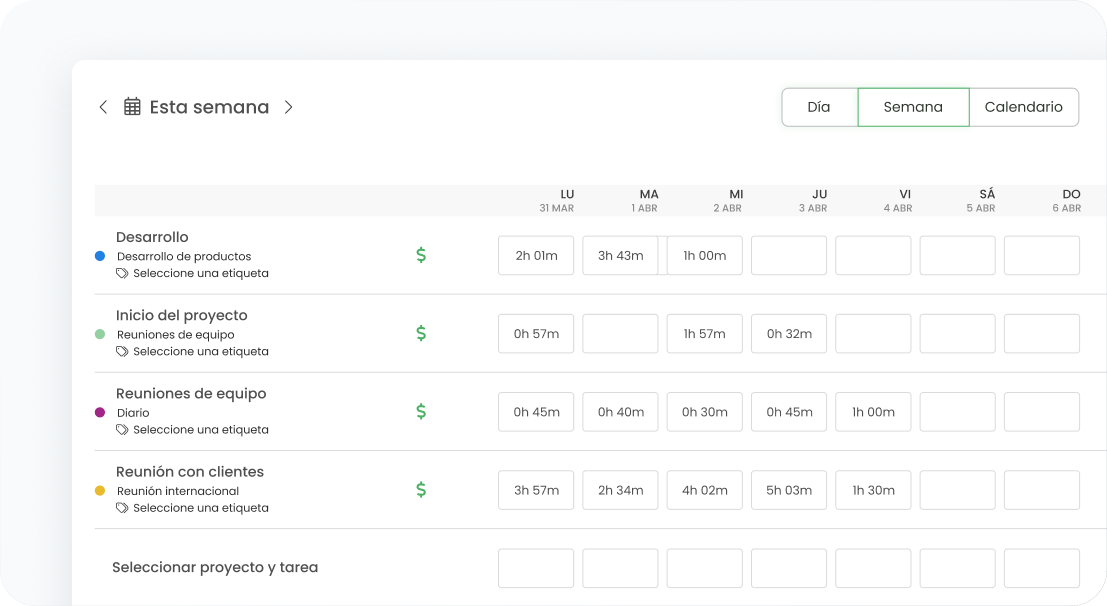
Task: Edit the 5h 03m Thursday entry
Action: pyautogui.click(x=789, y=490)
